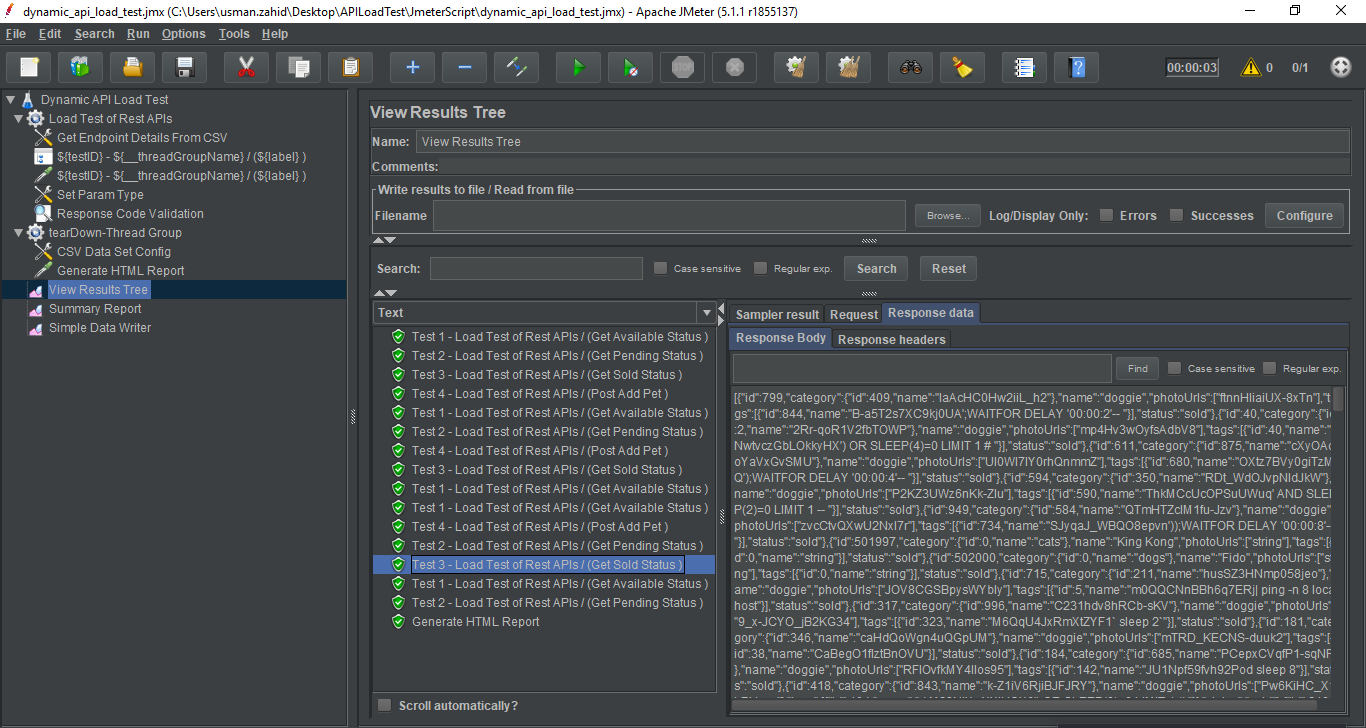Click the green Start test toolbar icon

click(x=578, y=67)
